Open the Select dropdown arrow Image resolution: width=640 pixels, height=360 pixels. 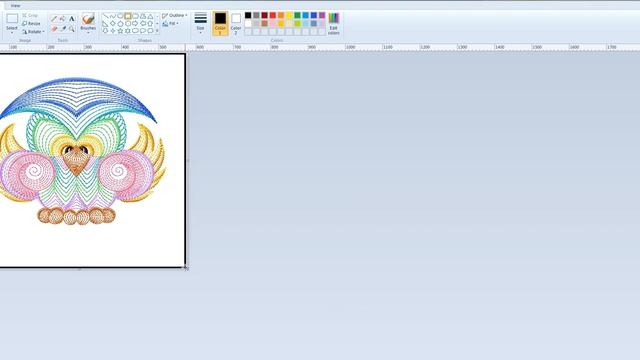coord(12,33)
